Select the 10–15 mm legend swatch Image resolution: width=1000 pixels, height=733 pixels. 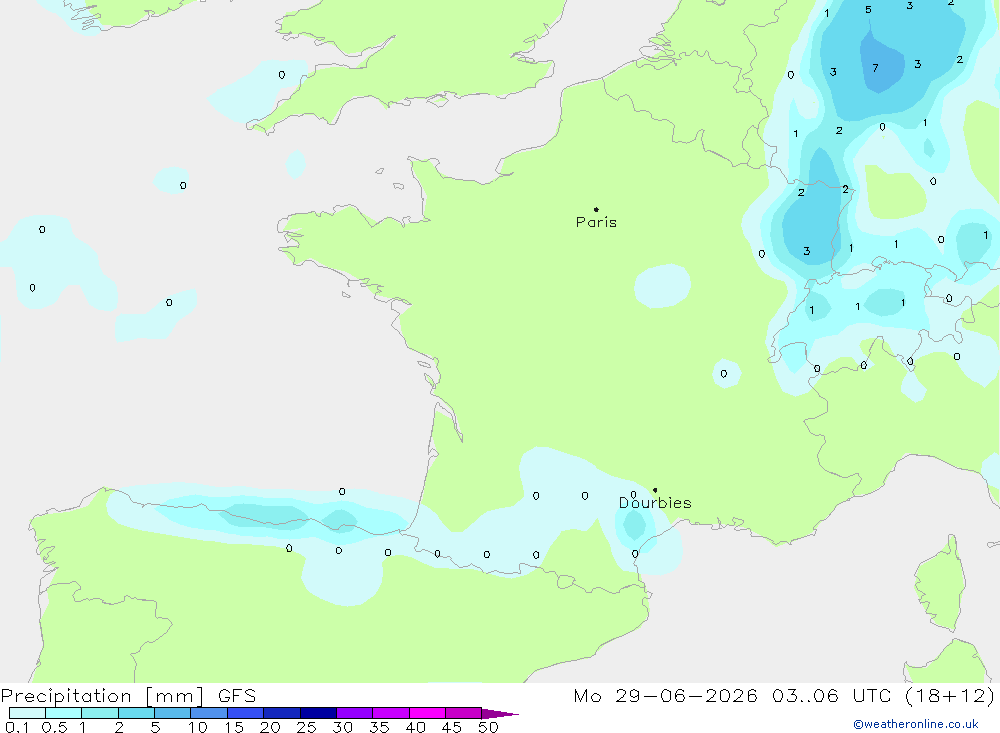[209, 713]
